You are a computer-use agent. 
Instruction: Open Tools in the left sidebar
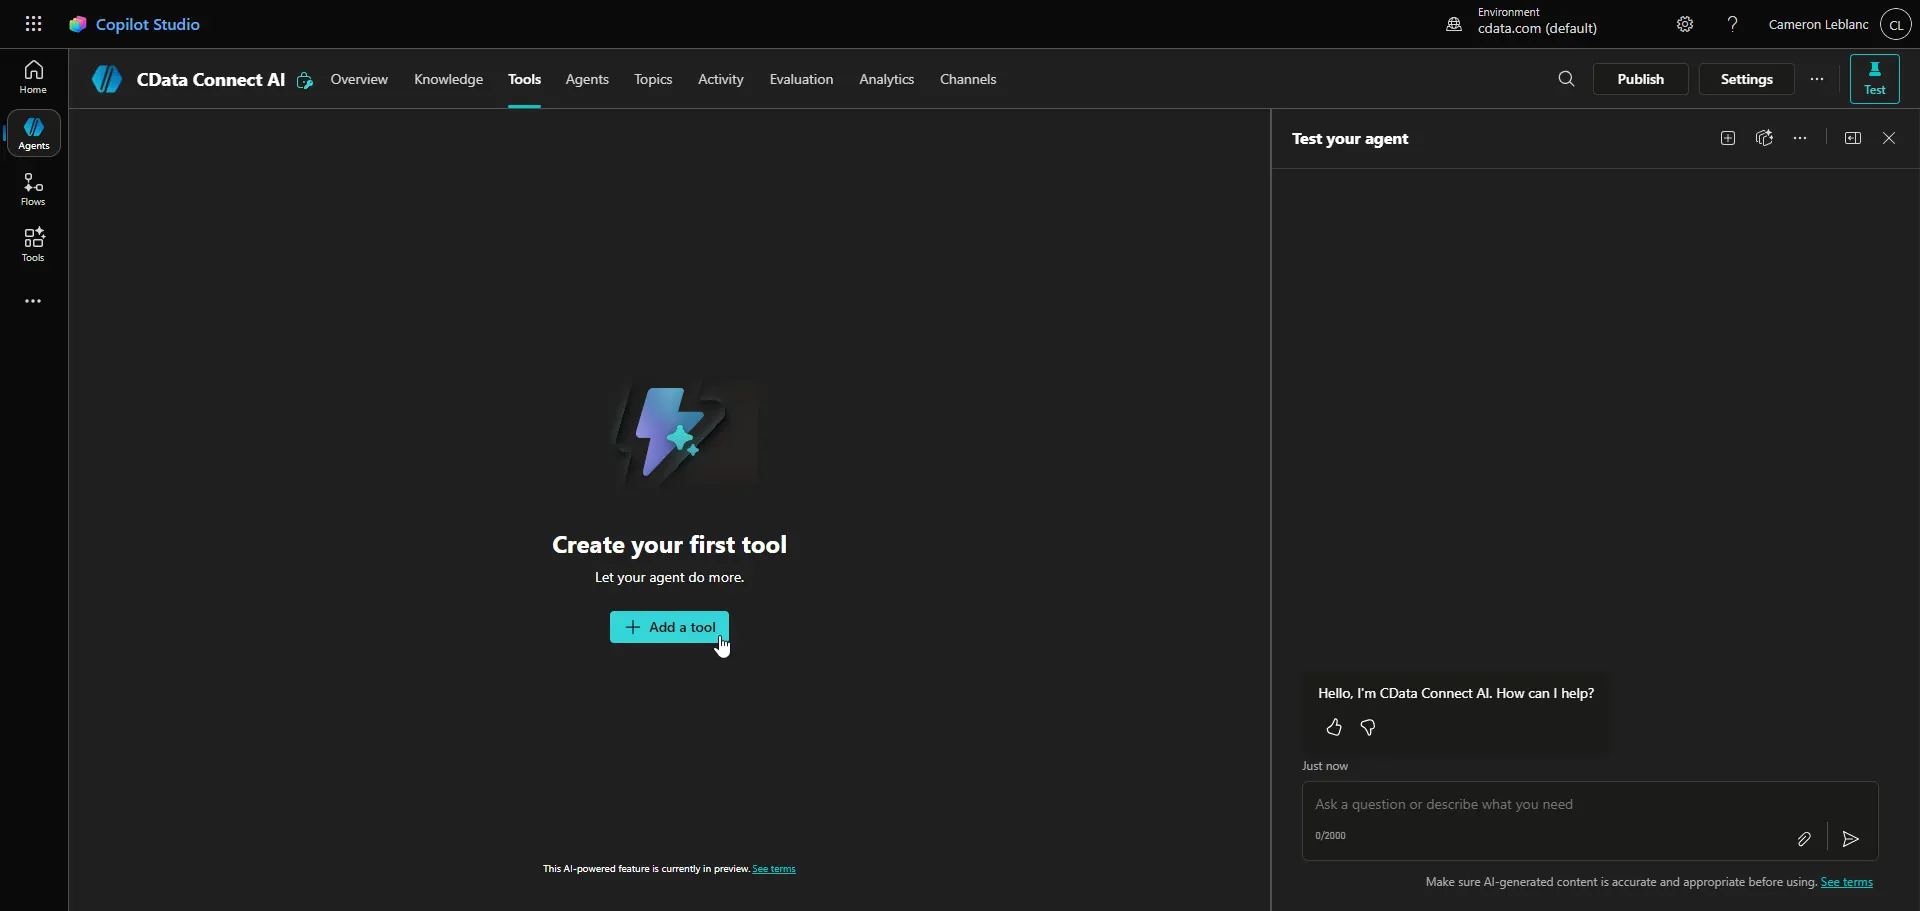pos(33,245)
